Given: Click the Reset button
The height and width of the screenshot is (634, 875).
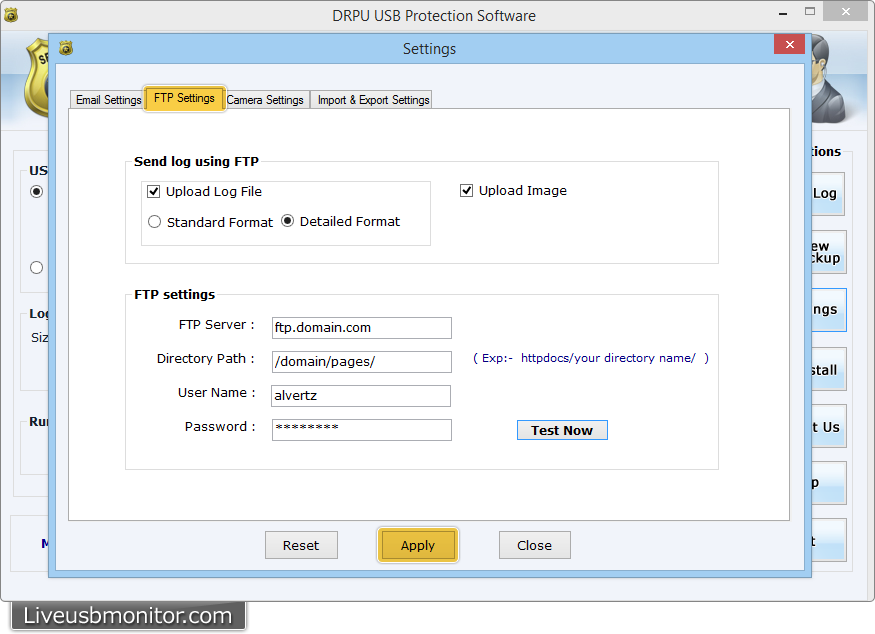Looking at the screenshot, I should click(x=301, y=545).
